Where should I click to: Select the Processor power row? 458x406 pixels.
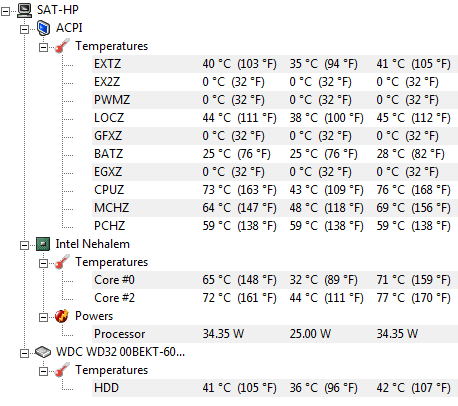click(x=275, y=334)
